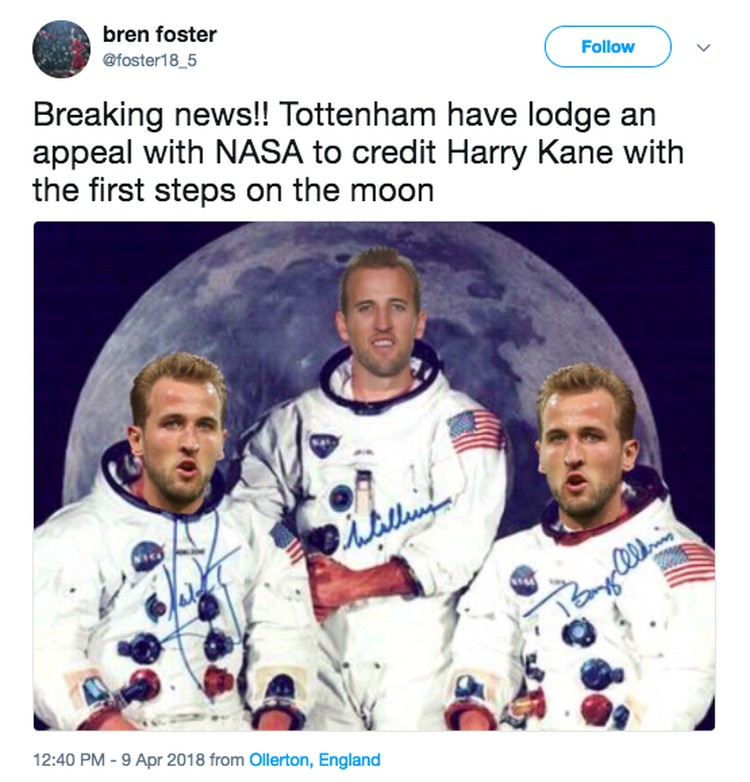The image size is (750, 782).
Task: Enlarge the astronauts photo attached to tweet
Action: click(x=374, y=476)
